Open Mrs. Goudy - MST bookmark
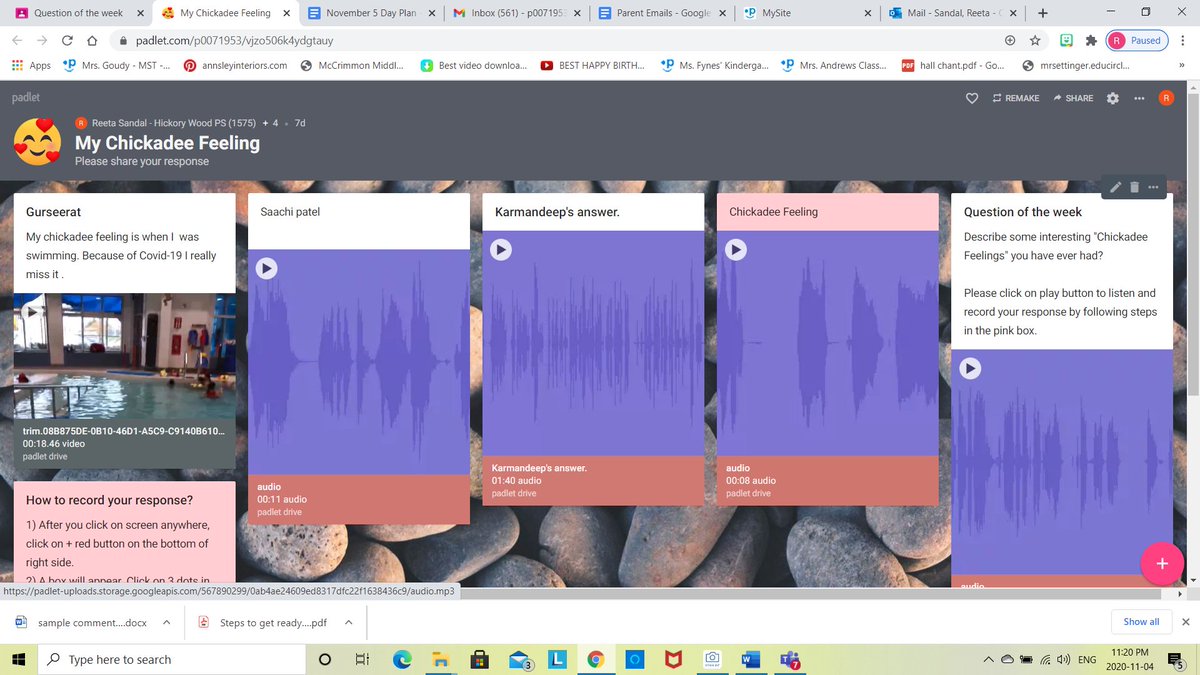The height and width of the screenshot is (675, 1200). (115, 65)
